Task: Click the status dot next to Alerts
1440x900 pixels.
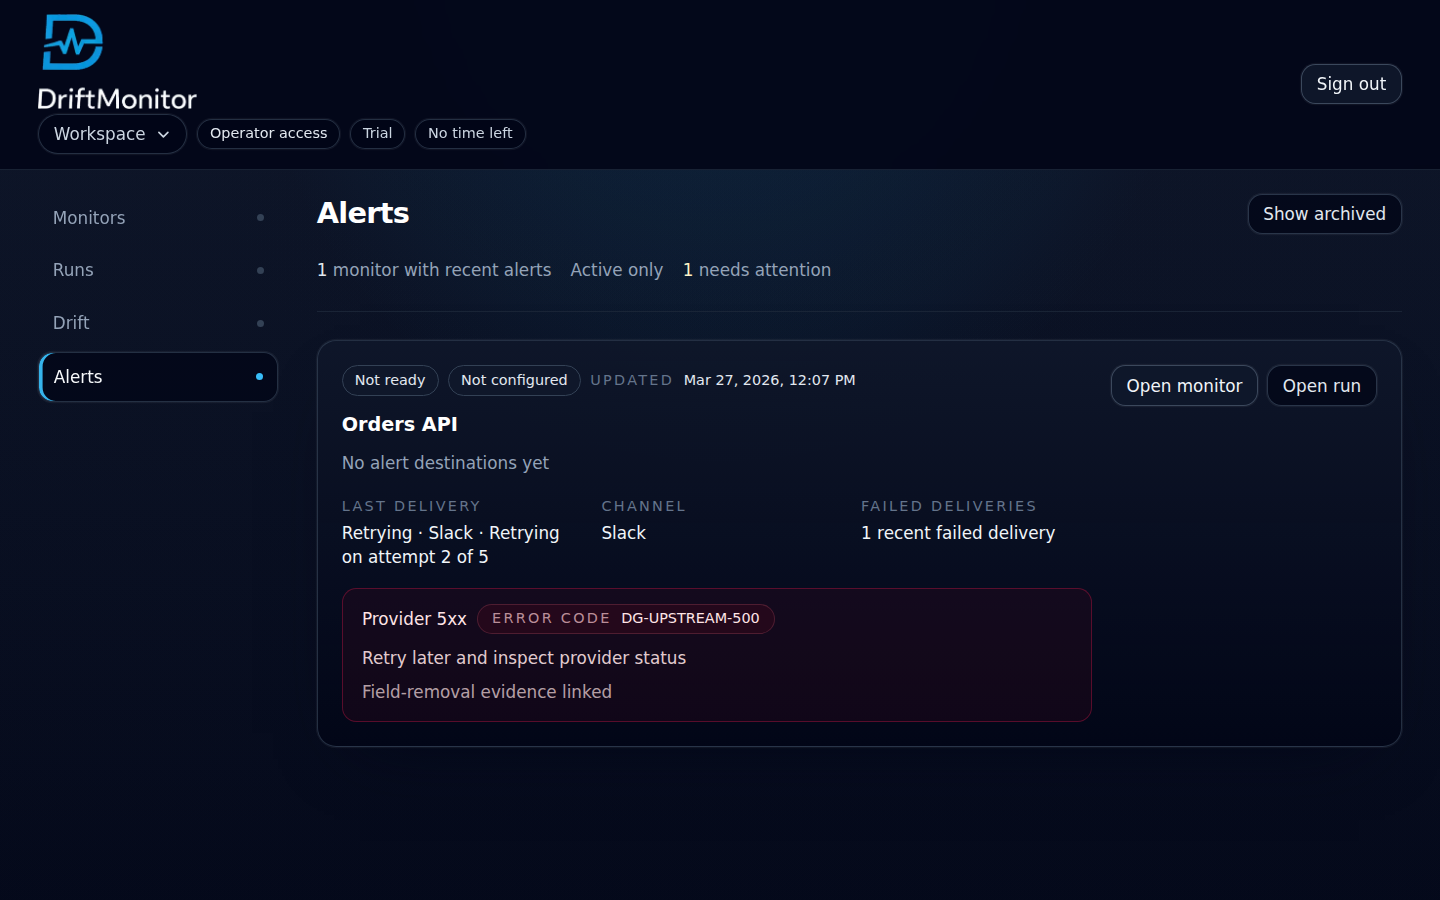Action: coord(261,377)
